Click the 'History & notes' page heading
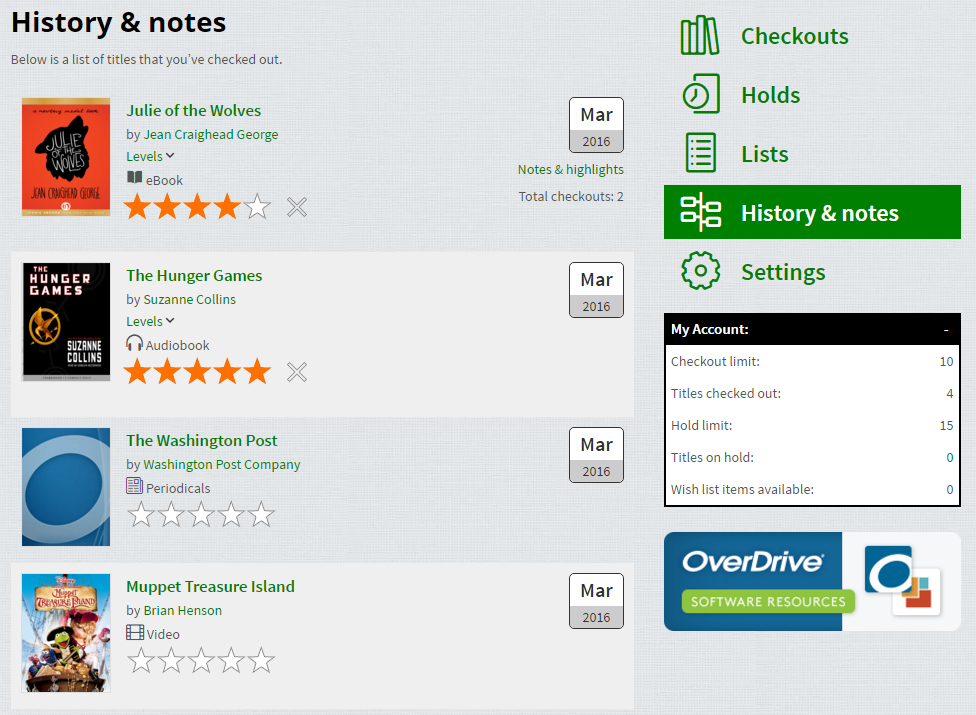 pos(118,22)
